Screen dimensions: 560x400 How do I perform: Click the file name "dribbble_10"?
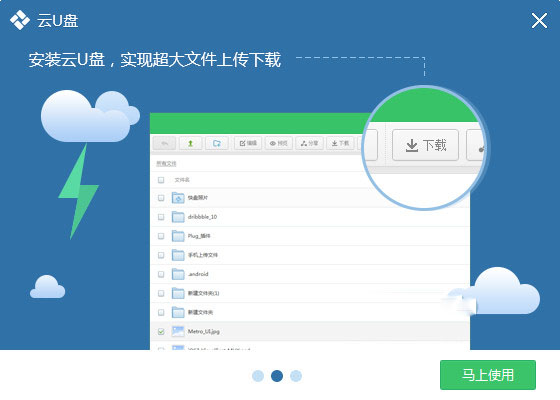pos(202,217)
